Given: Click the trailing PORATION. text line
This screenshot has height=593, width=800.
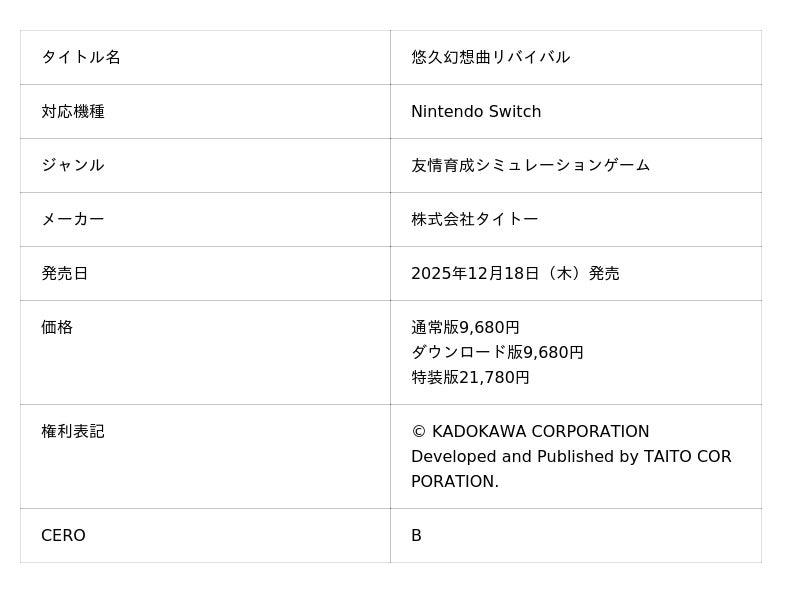Looking at the screenshot, I should tap(455, 481).
